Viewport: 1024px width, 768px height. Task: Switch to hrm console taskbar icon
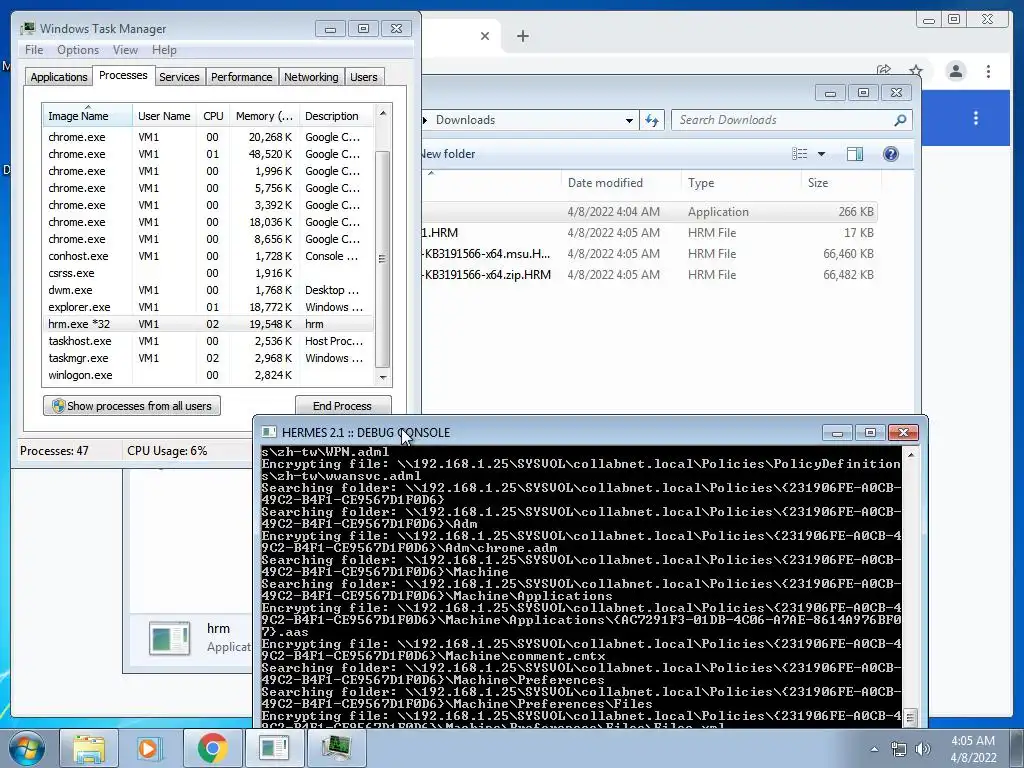[x=274, y=748]
